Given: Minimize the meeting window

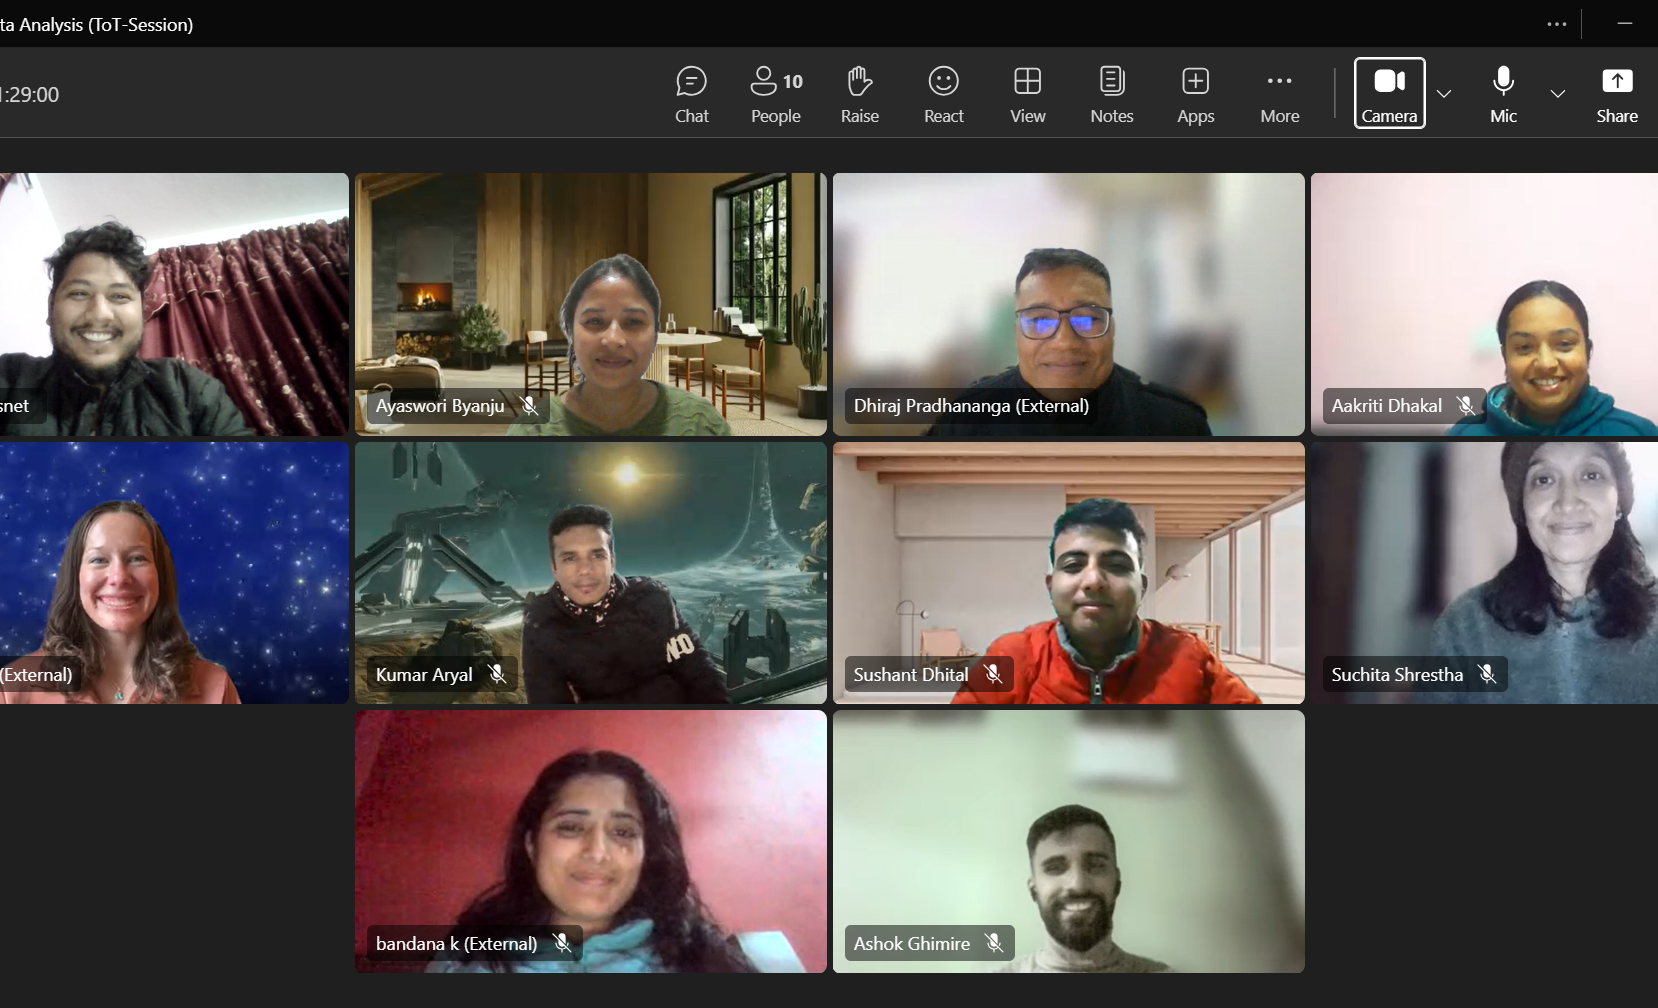Looking at the screenshot, I should (x=1625, y=24).
